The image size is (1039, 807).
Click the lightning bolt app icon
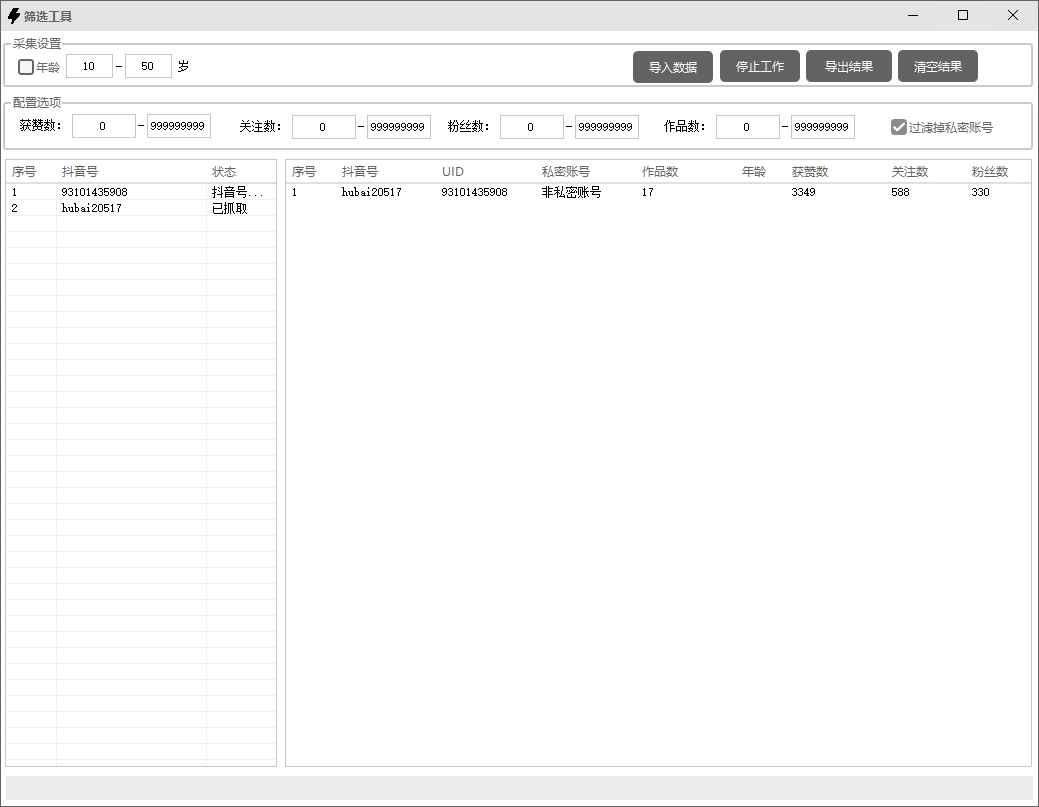[13, 15]
